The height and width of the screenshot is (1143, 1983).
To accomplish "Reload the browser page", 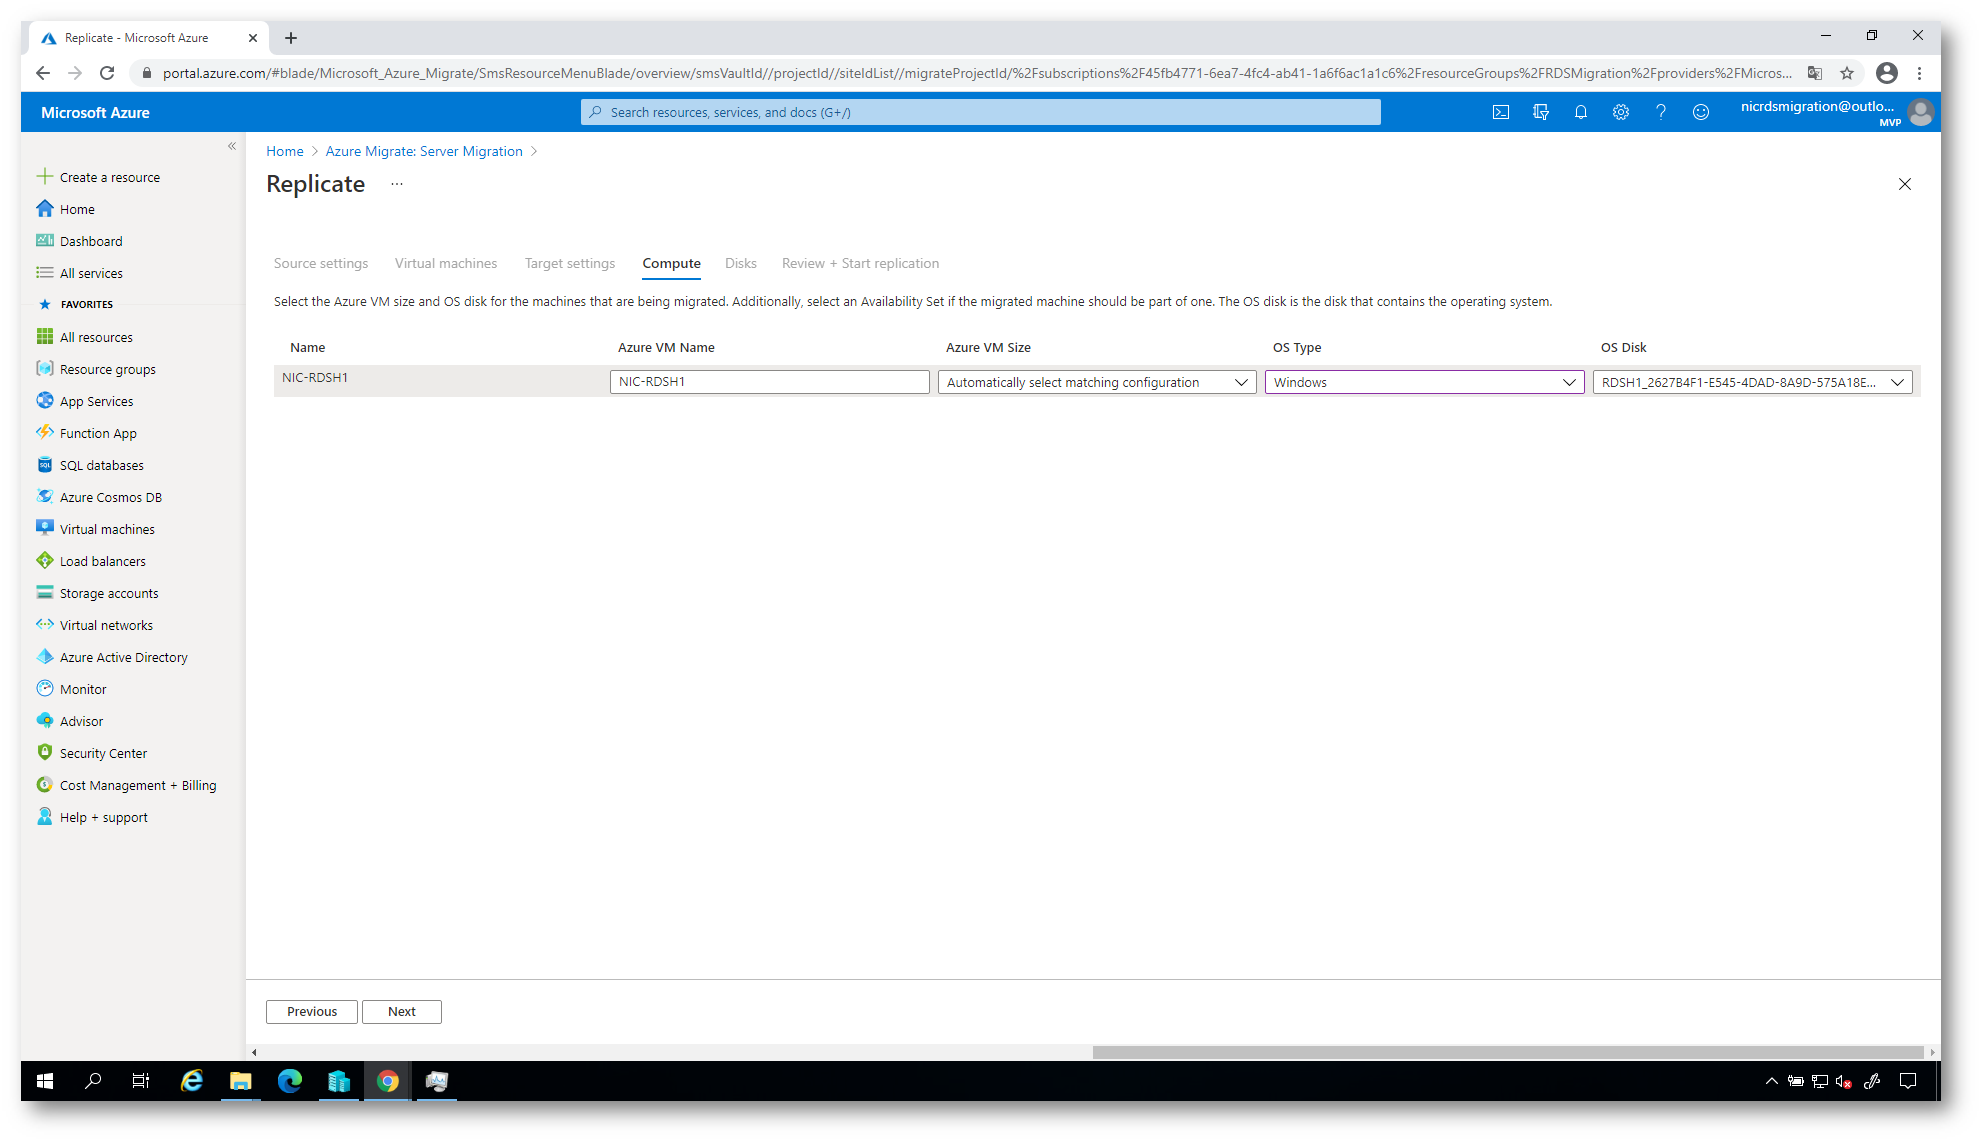I will pos(107,73).
